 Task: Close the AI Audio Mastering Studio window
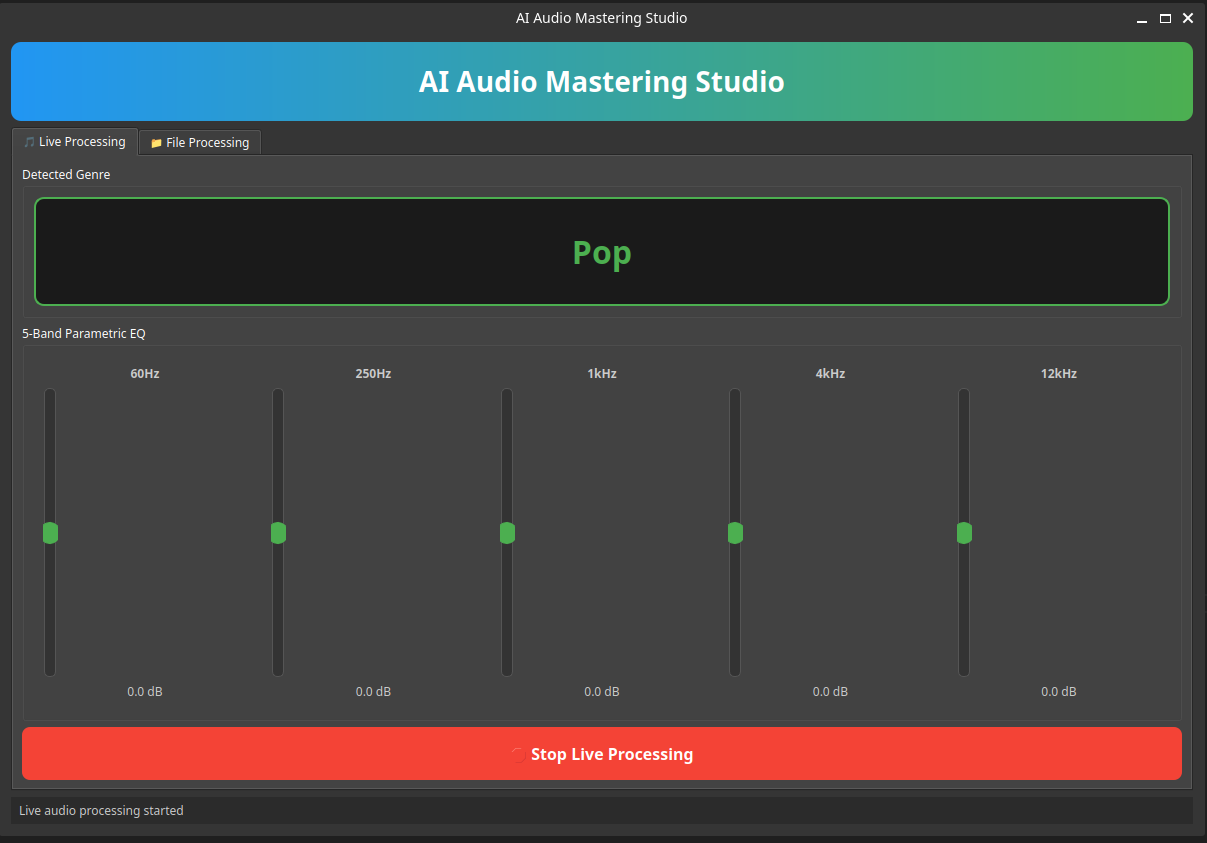(x=1188, y=18)
